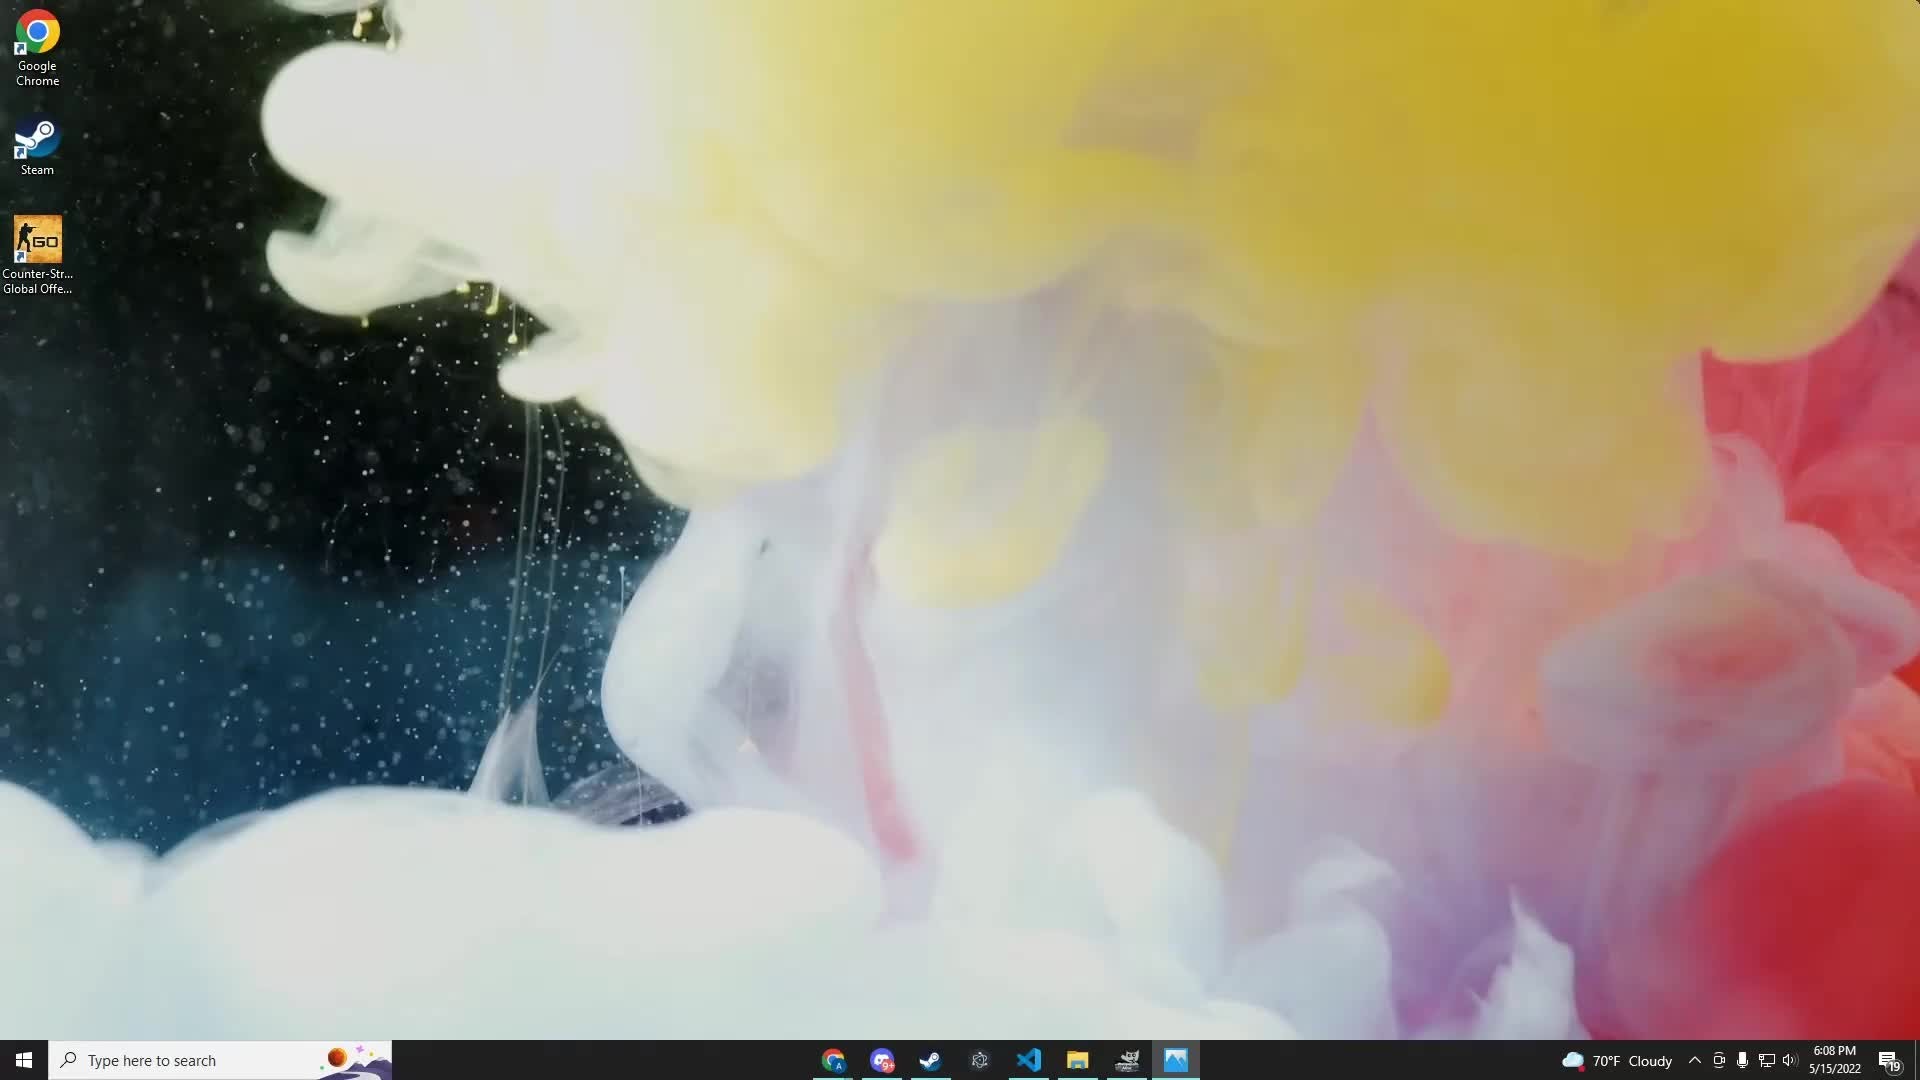Switch to the Photos app in taskbar
This screenshot has width=1920, height=1080.
pyautogui.click(x=1176, y=1060)
